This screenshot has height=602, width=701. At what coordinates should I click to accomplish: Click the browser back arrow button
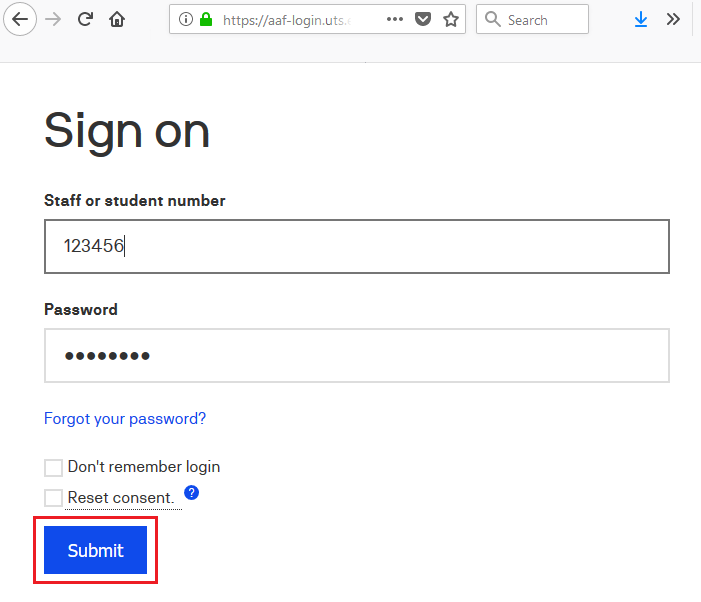click(21, 19)
